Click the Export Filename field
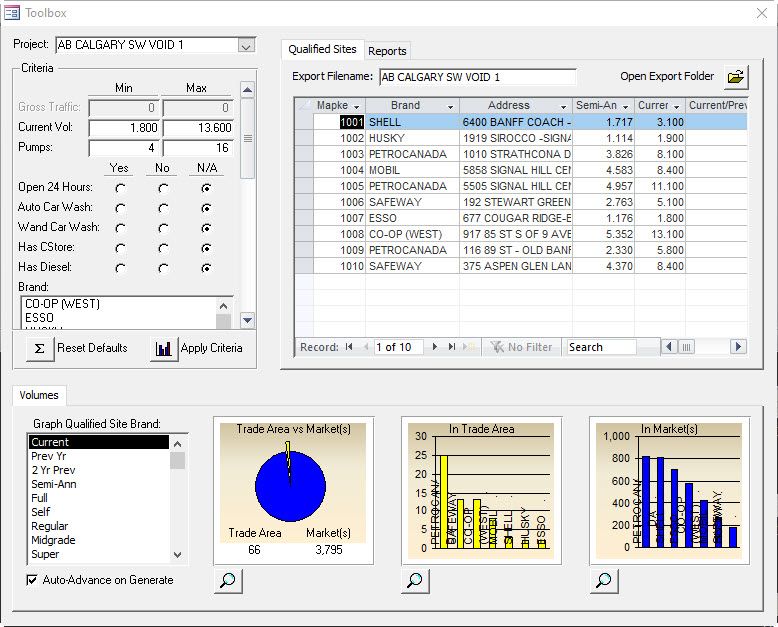This screenshot has width=778, height=627. 478,77
